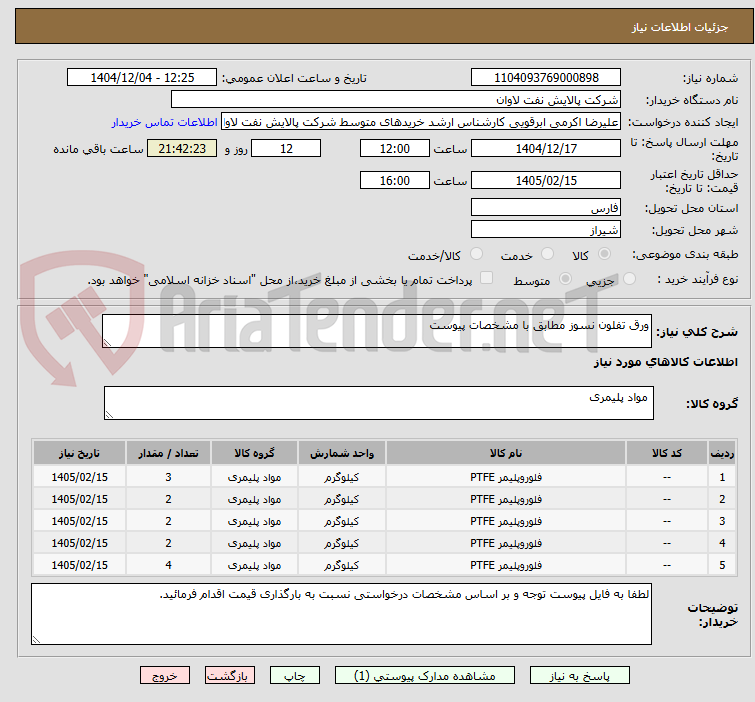Click فلوروپلیمر PTFE in row 1
The image size is (755, 702).
tap(506, 477)
